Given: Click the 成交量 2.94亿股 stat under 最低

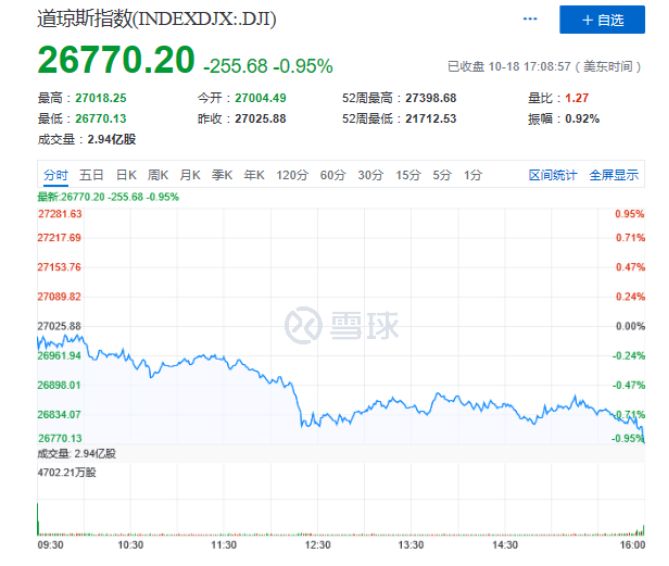Looking at the screenshot, I should click(87, 139).
